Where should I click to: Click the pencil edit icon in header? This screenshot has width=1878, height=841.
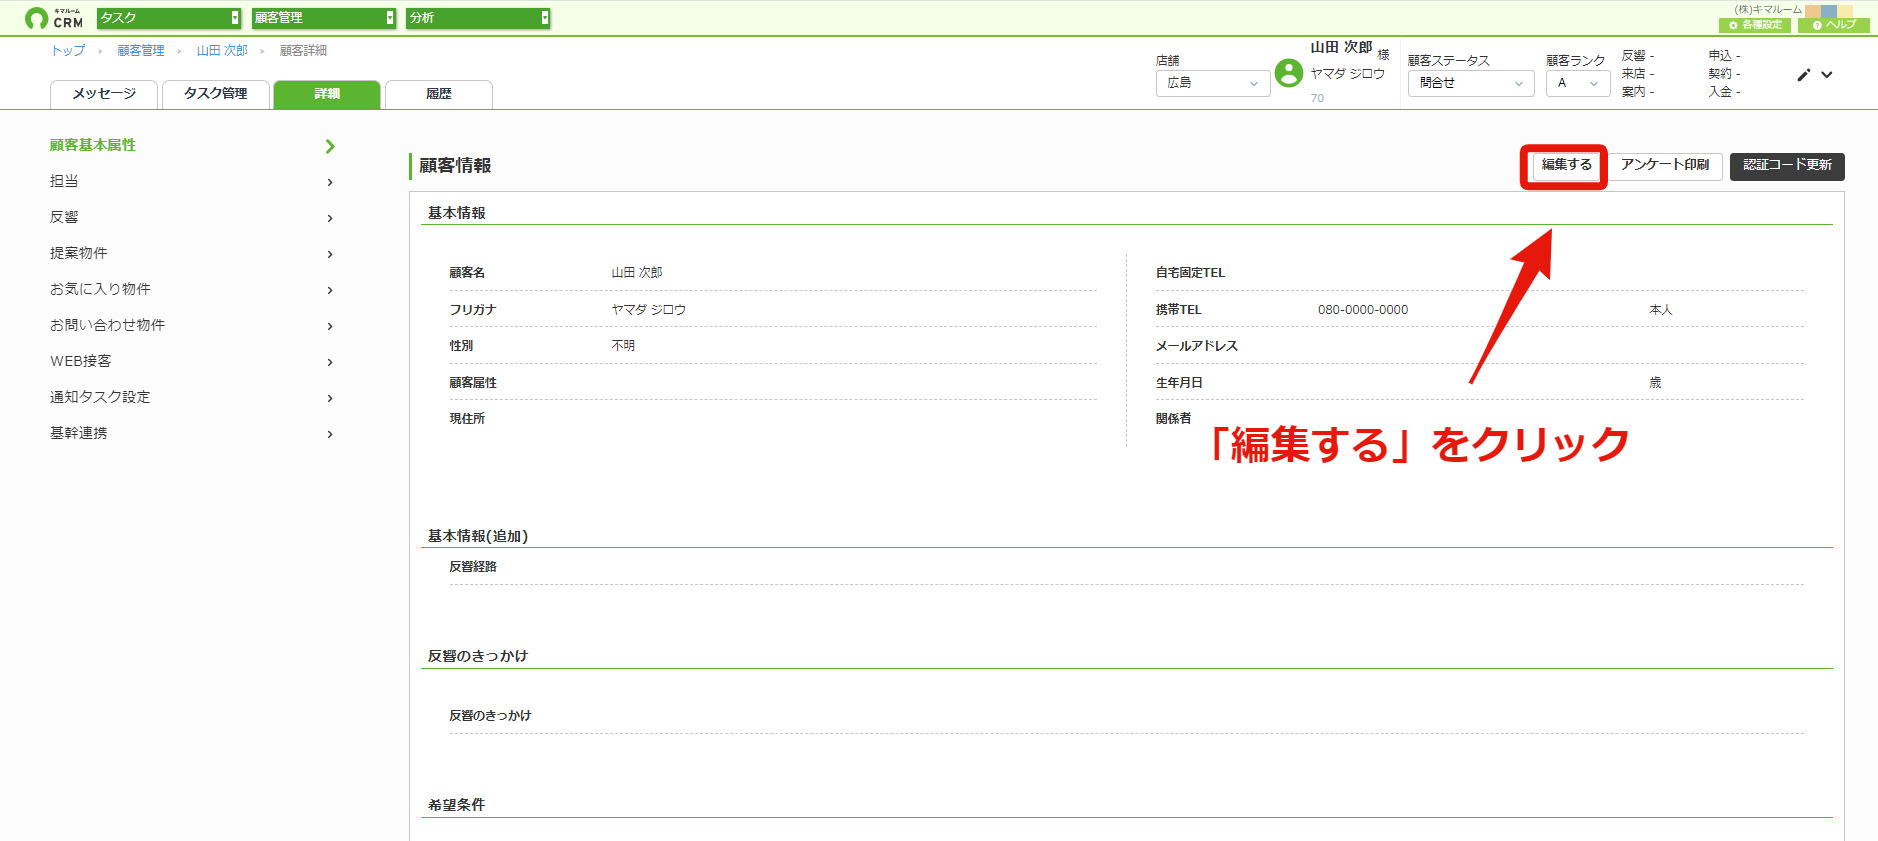1804,75
